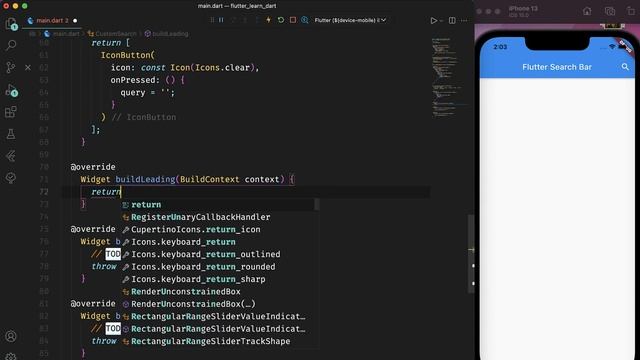Click 'iPhone 13' simulator title
Viewport: 640px width, 360px height.
point(523,9)
